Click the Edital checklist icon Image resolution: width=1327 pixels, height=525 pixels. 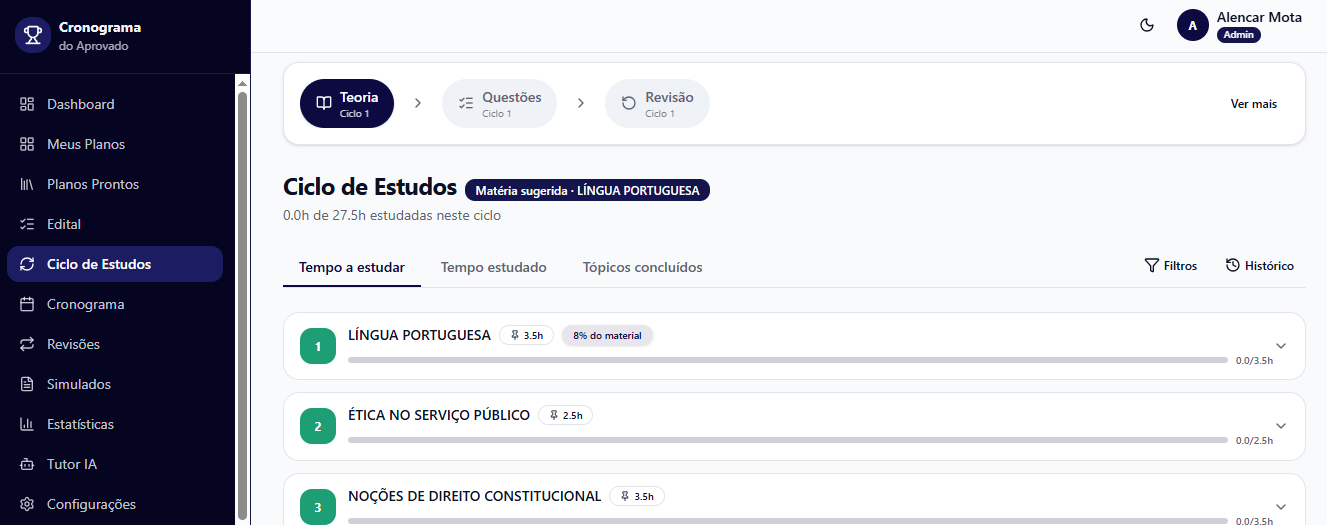(x=27, y=224)
